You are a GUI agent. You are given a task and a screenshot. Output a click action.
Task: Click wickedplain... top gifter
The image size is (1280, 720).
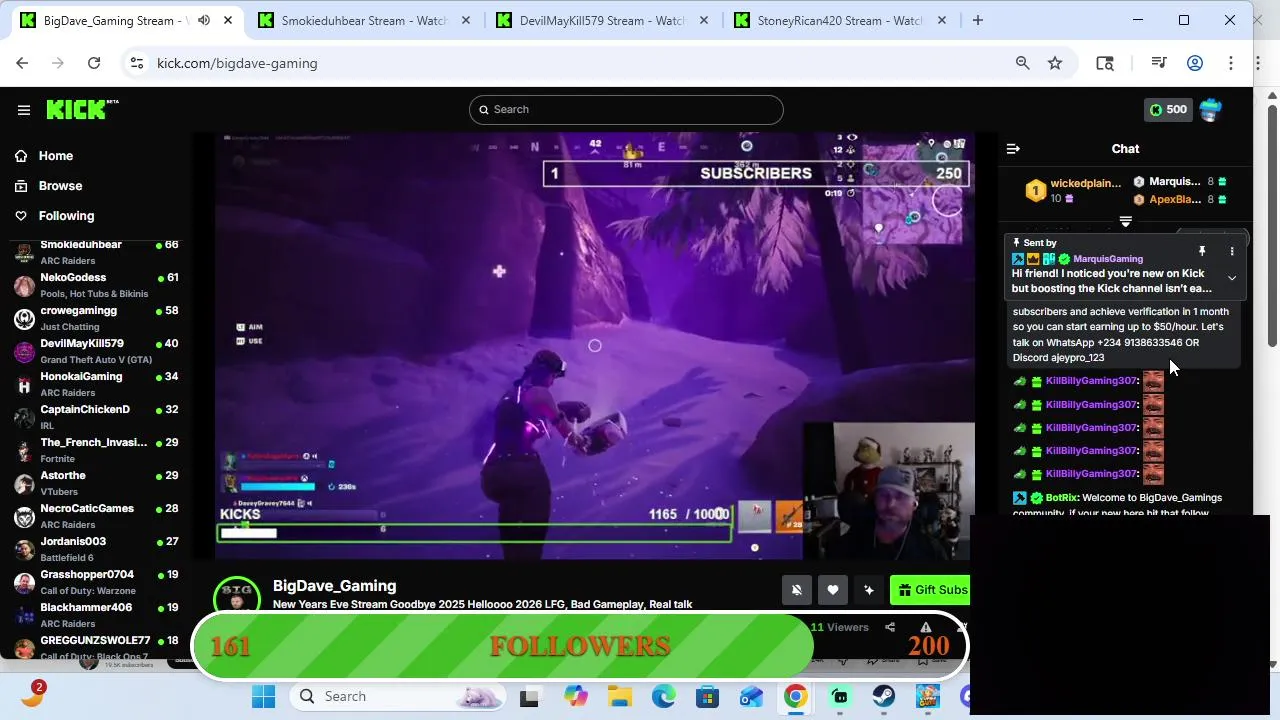1086,183
